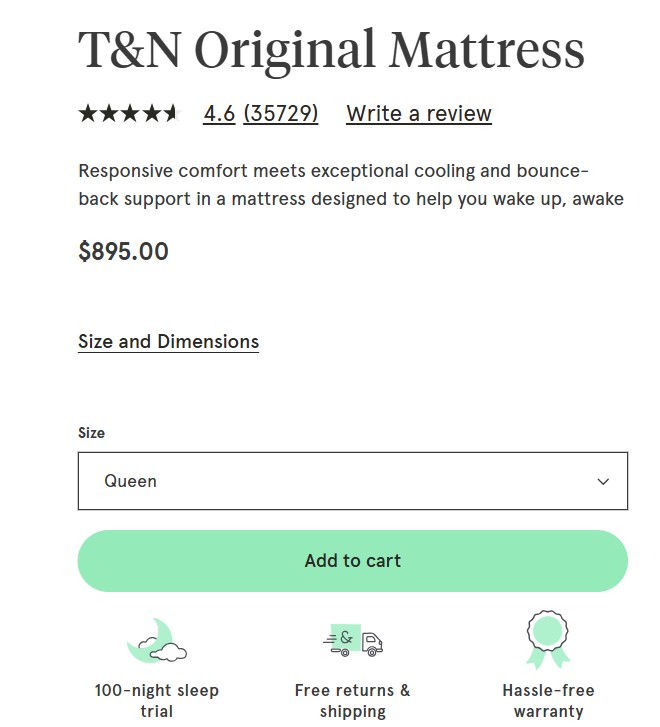Click the Free returns & shipping label
Viewport: 660px width, 727px height.
pos(353,701)
